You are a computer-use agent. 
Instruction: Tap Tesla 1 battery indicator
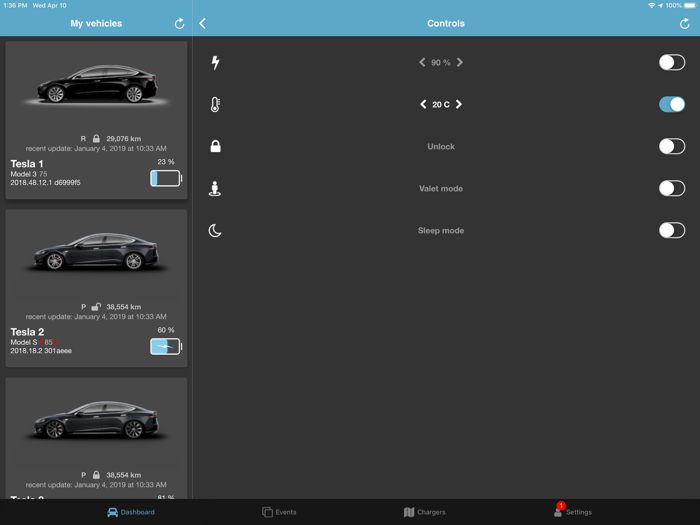(166, 178)
